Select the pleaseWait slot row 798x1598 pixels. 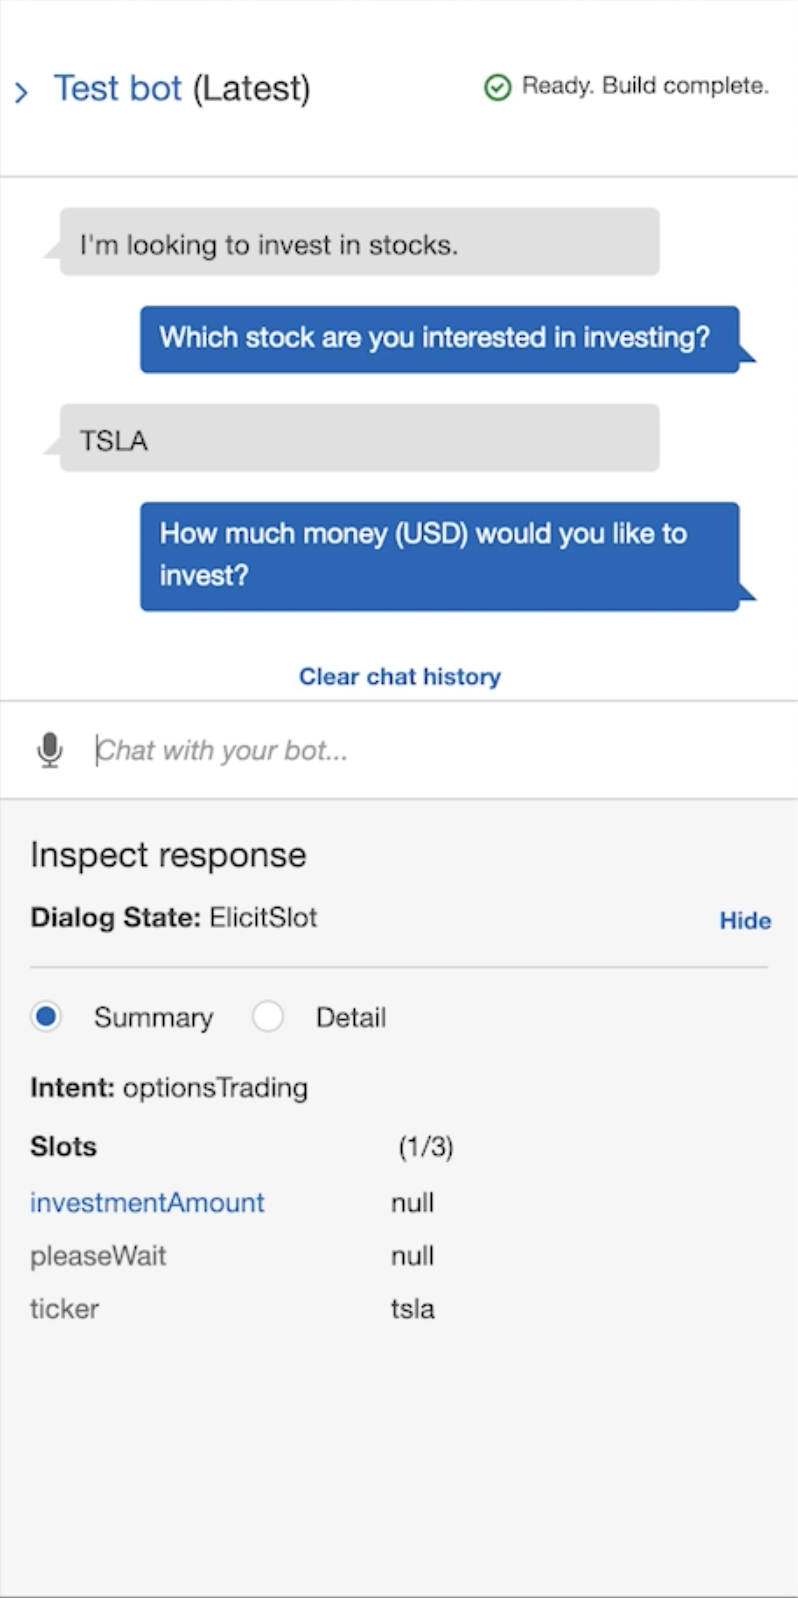pyautogui.click(x=98, y=1256)
